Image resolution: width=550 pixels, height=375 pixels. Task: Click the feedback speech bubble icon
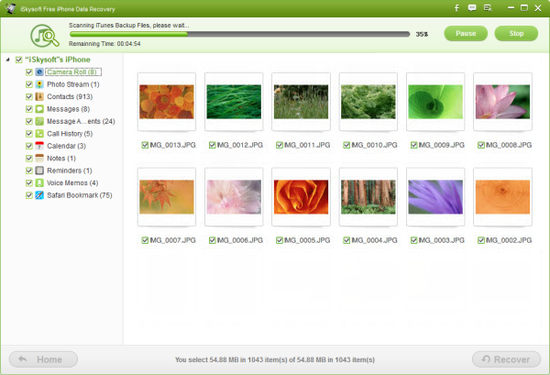click(472, 8)
